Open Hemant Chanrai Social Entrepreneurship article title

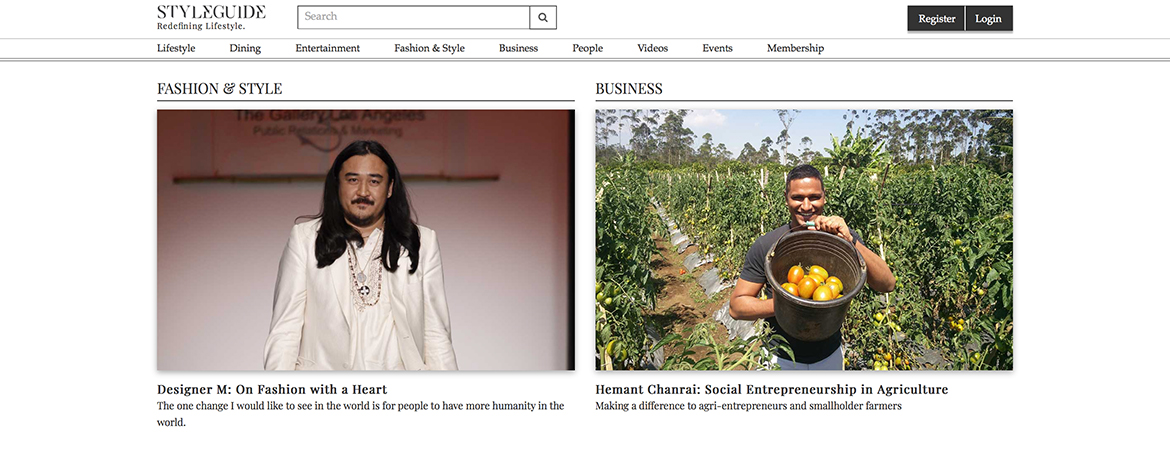click(x=772, y=390)
